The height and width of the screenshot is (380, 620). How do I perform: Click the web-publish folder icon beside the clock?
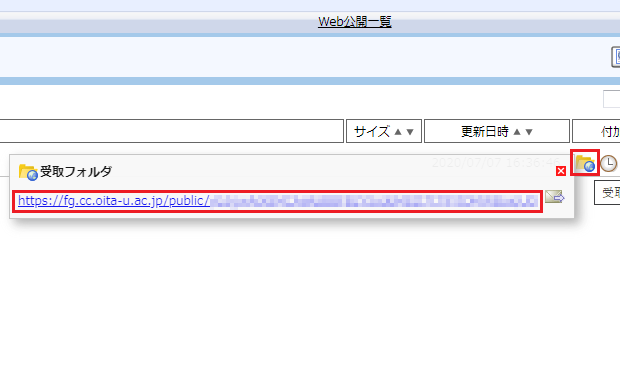click(x=585, y=163)
